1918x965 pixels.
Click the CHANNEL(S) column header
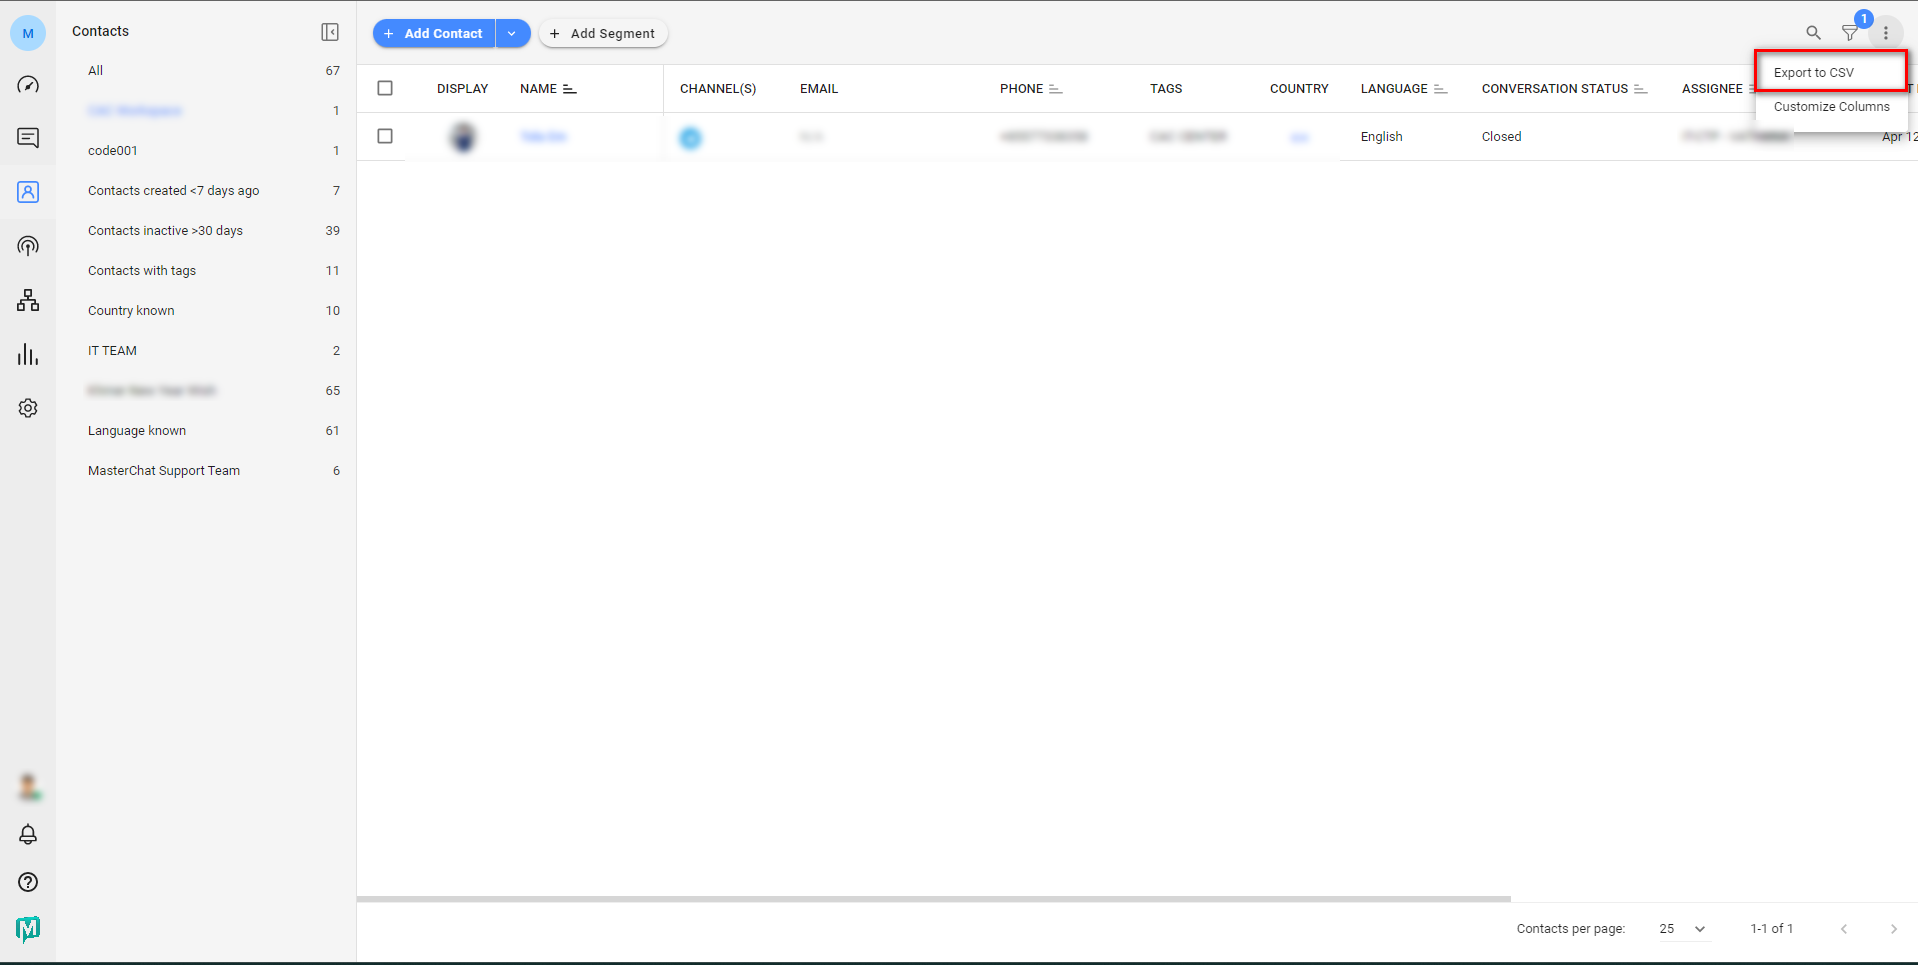click(718, 89)
